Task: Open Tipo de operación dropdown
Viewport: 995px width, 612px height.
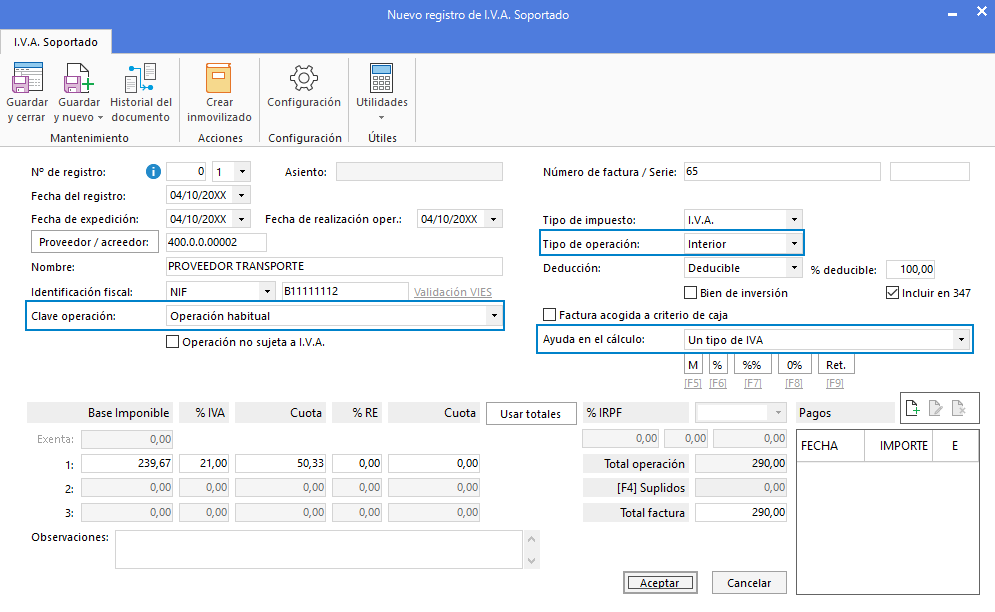Action: [794, 244]
